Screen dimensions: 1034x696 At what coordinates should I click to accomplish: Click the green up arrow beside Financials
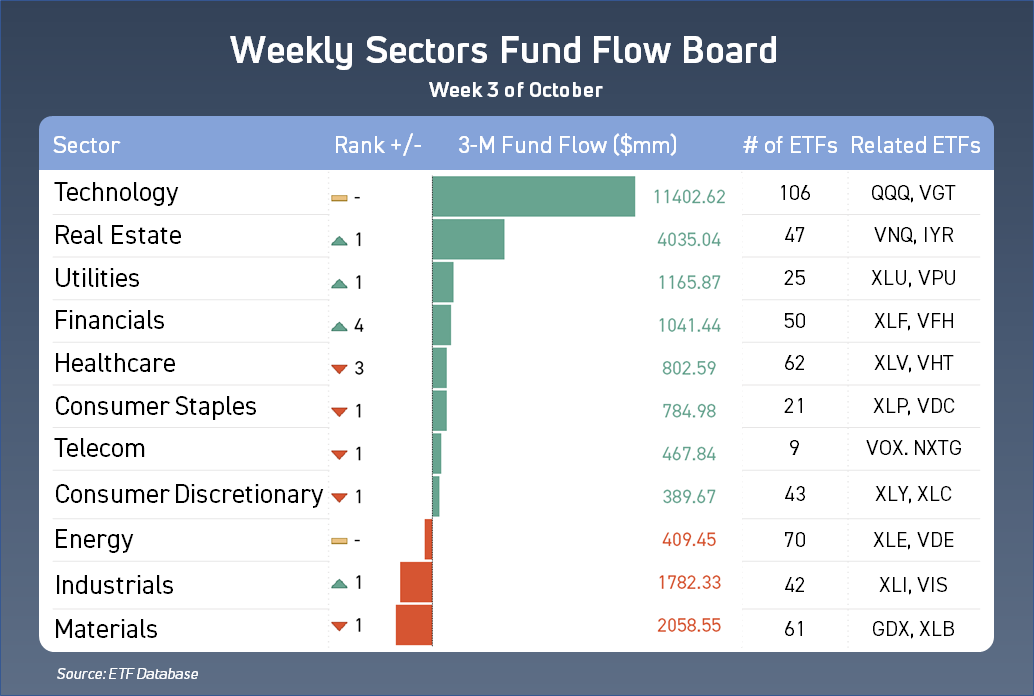(x=339, y=326)
